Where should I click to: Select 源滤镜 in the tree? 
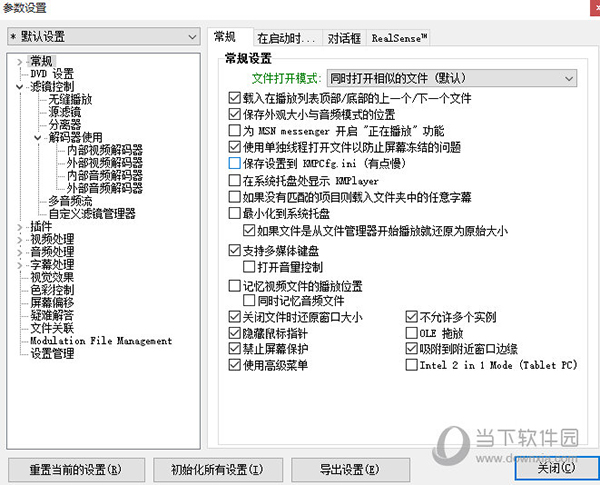[x=65, y=112]
